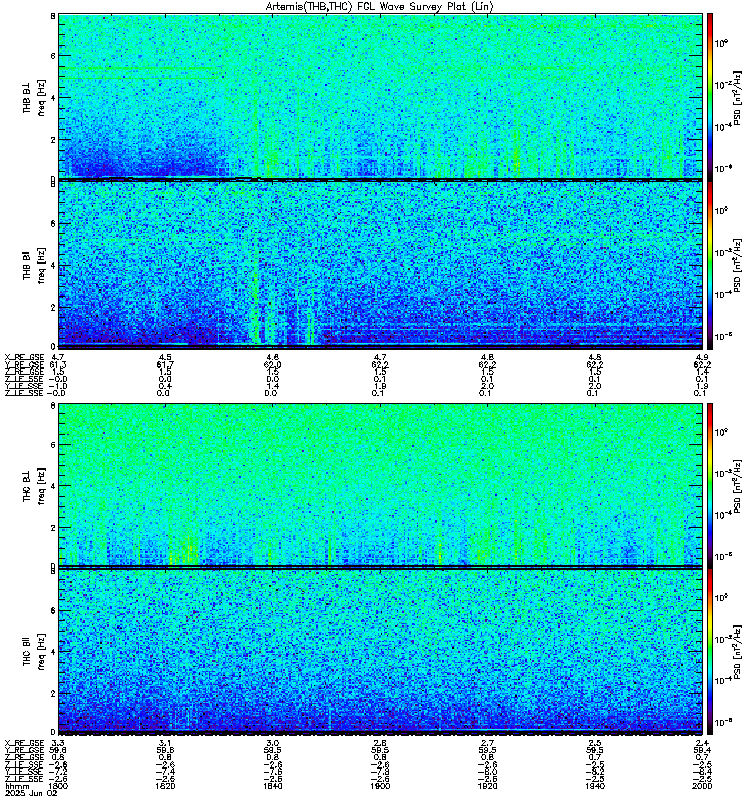Click the 'PSD [nT²/Hz]' label of THC B⊥ panel
Screen dimensions: 750x800
(738, 485)
